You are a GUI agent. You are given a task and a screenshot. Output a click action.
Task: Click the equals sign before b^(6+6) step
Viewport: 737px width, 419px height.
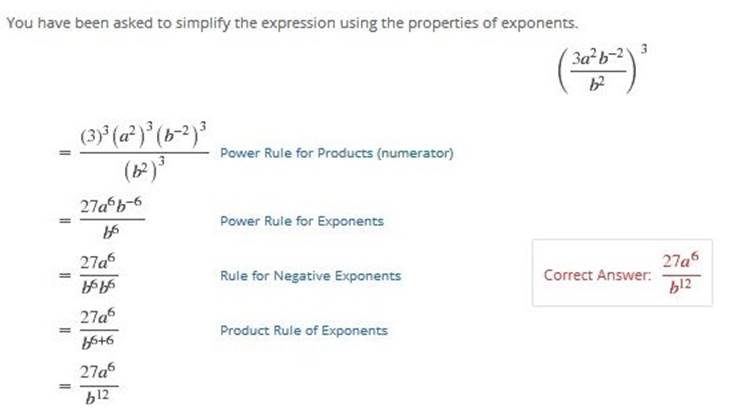(x=65, y=331)
